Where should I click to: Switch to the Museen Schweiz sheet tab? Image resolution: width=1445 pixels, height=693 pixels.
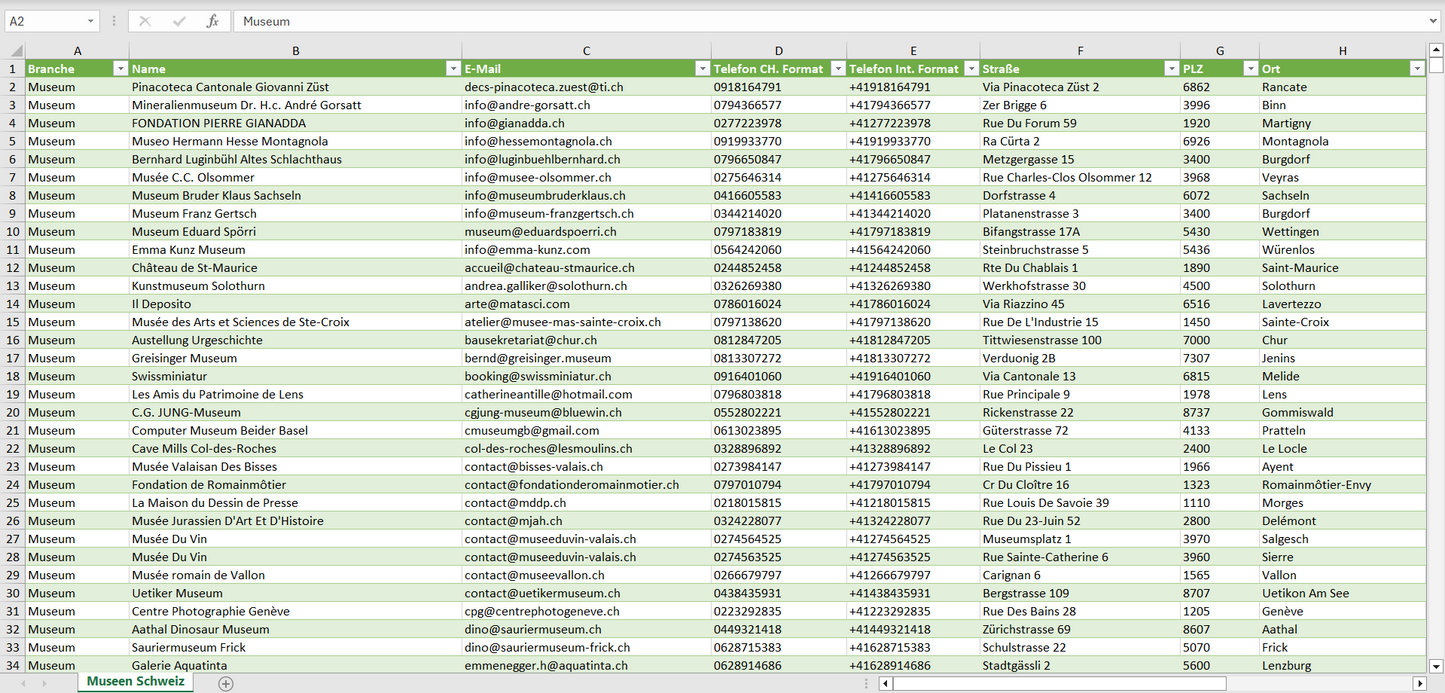tap(135, 682)
